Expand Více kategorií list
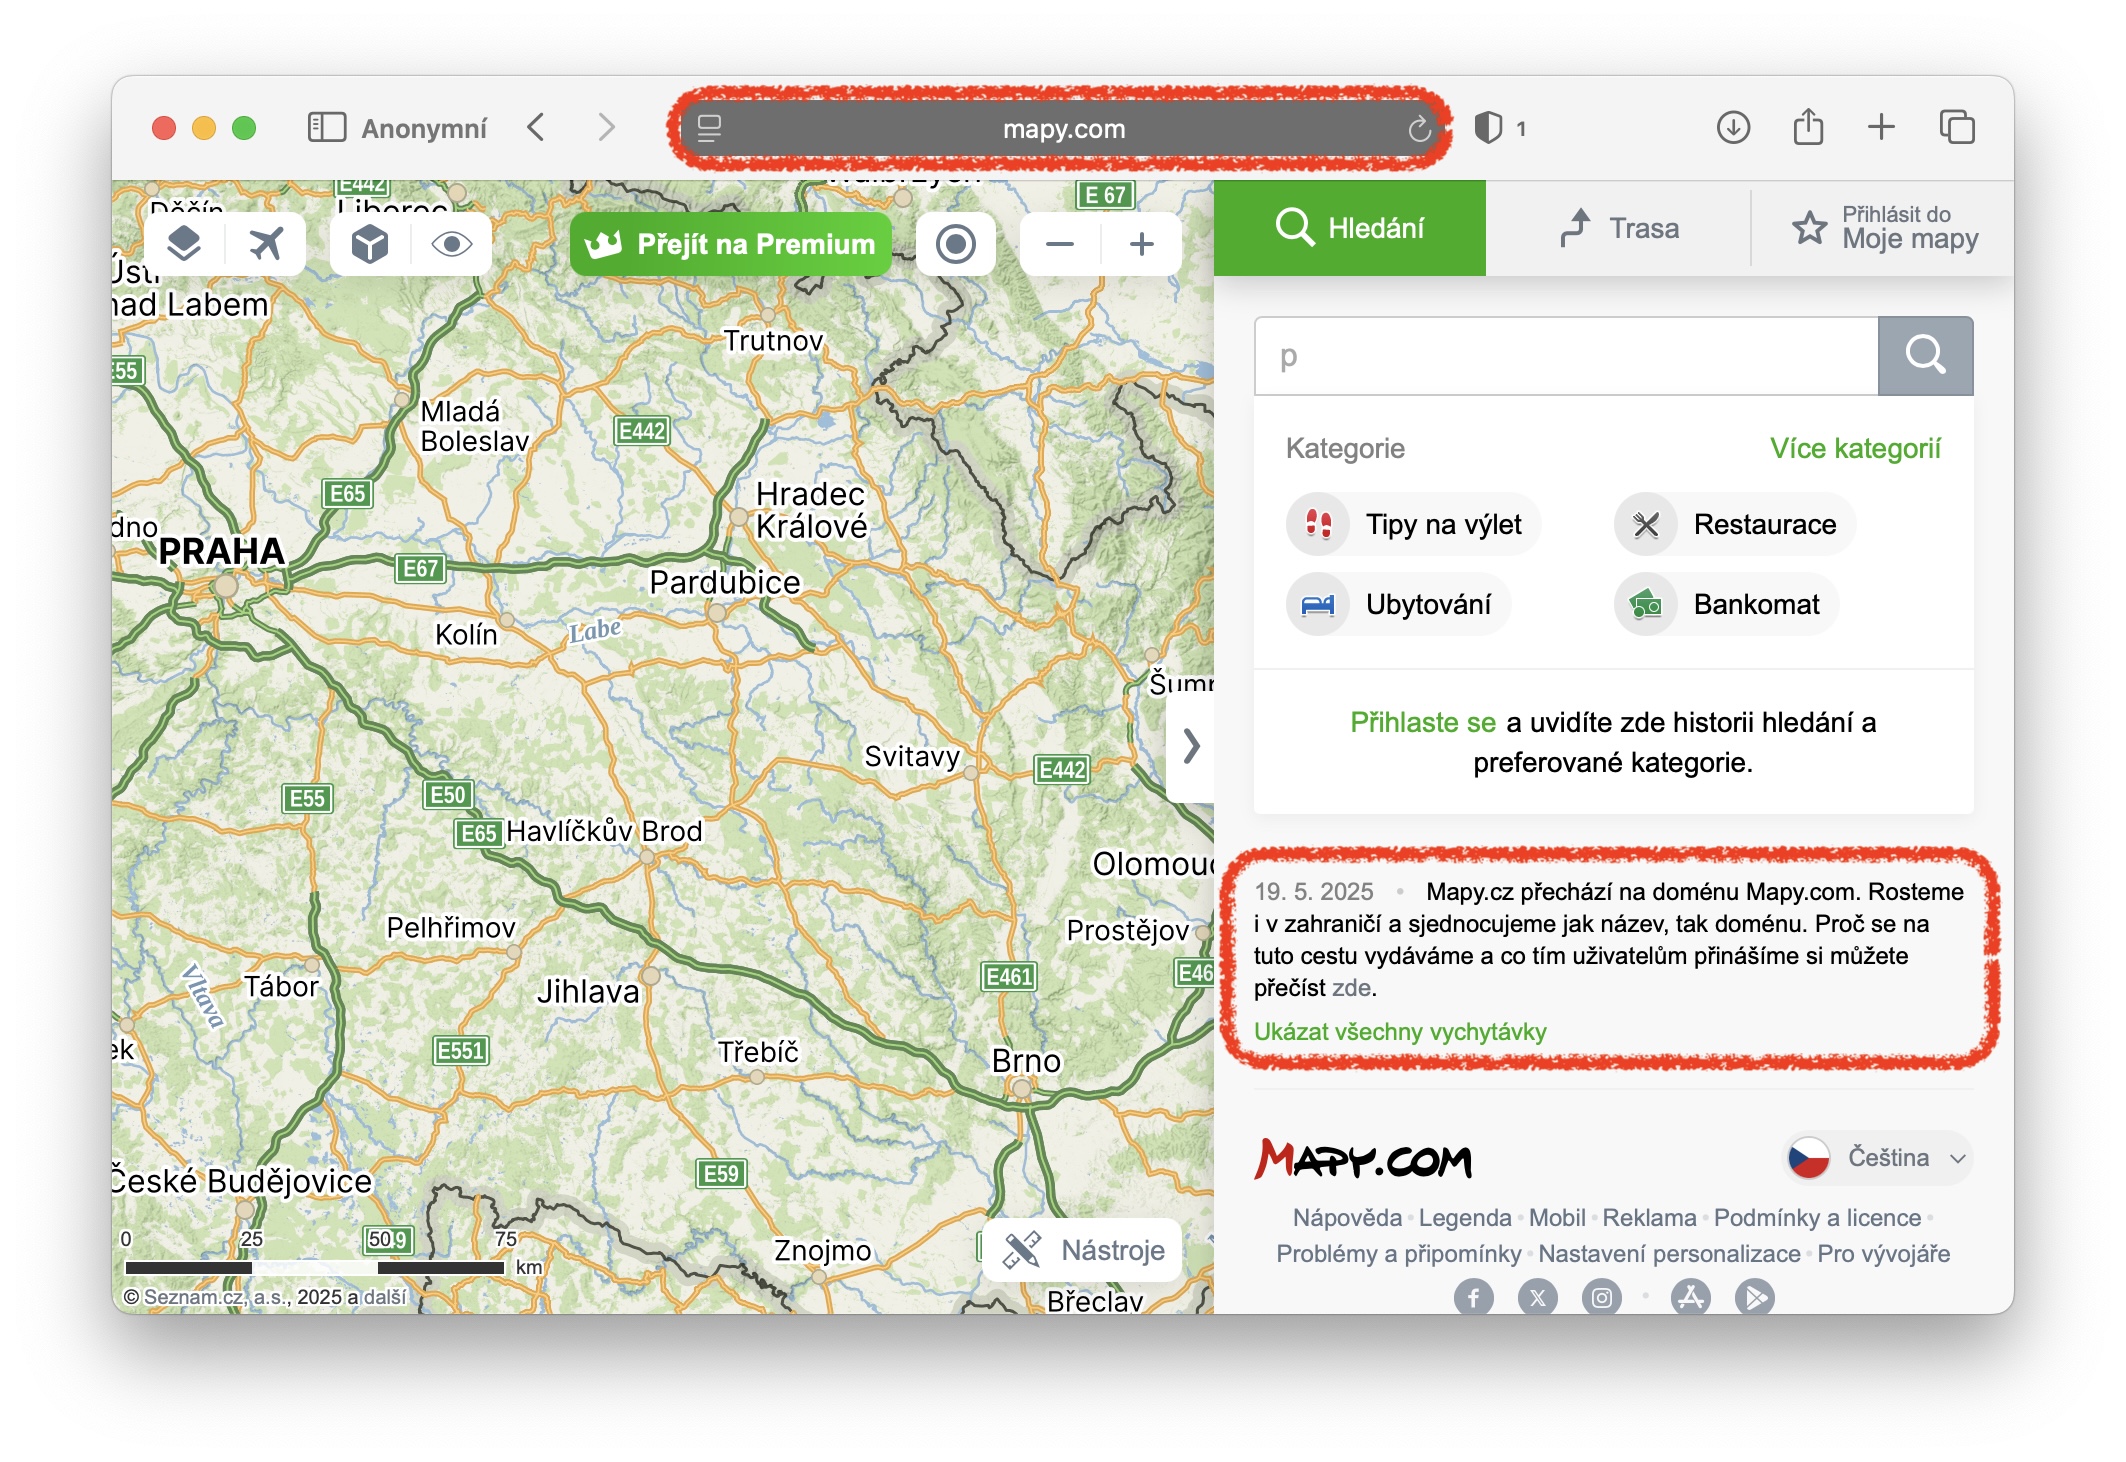2126x1462 pixels. coord(1855,448)
